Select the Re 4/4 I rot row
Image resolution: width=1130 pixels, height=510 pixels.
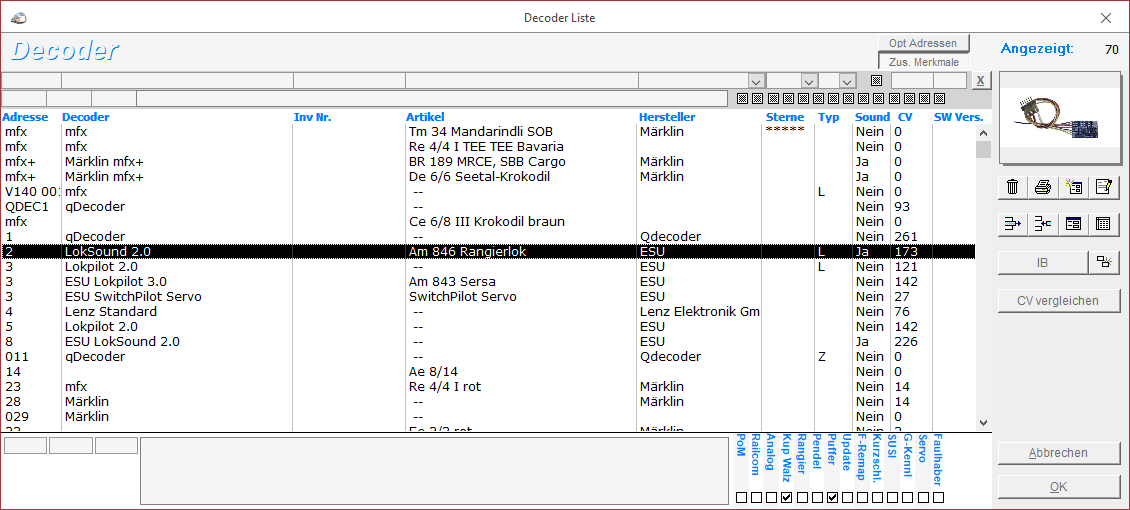click(x=489, y=387)
